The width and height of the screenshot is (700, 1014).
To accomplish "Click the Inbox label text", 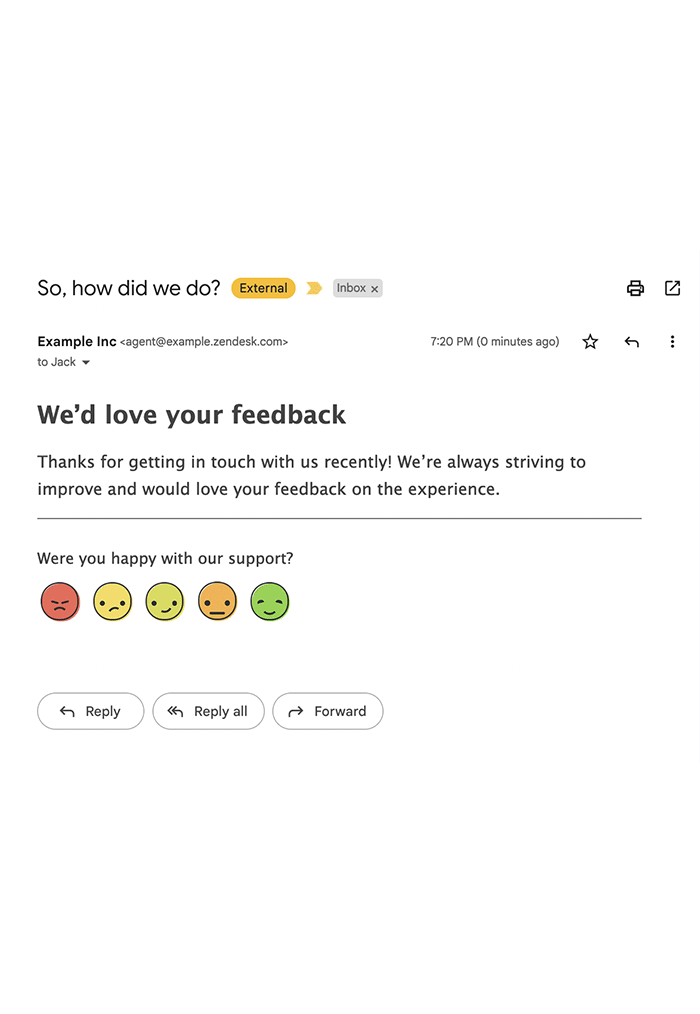I will (351, 288).
